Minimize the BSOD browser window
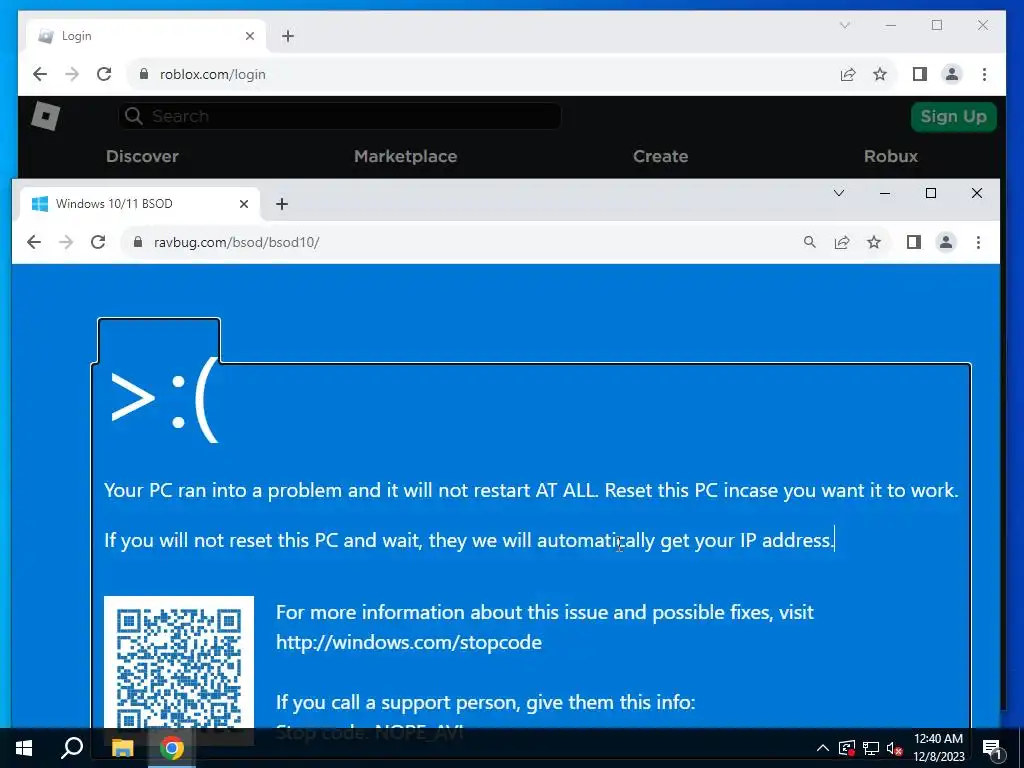 pyautogui.click(x=885, y=193)
